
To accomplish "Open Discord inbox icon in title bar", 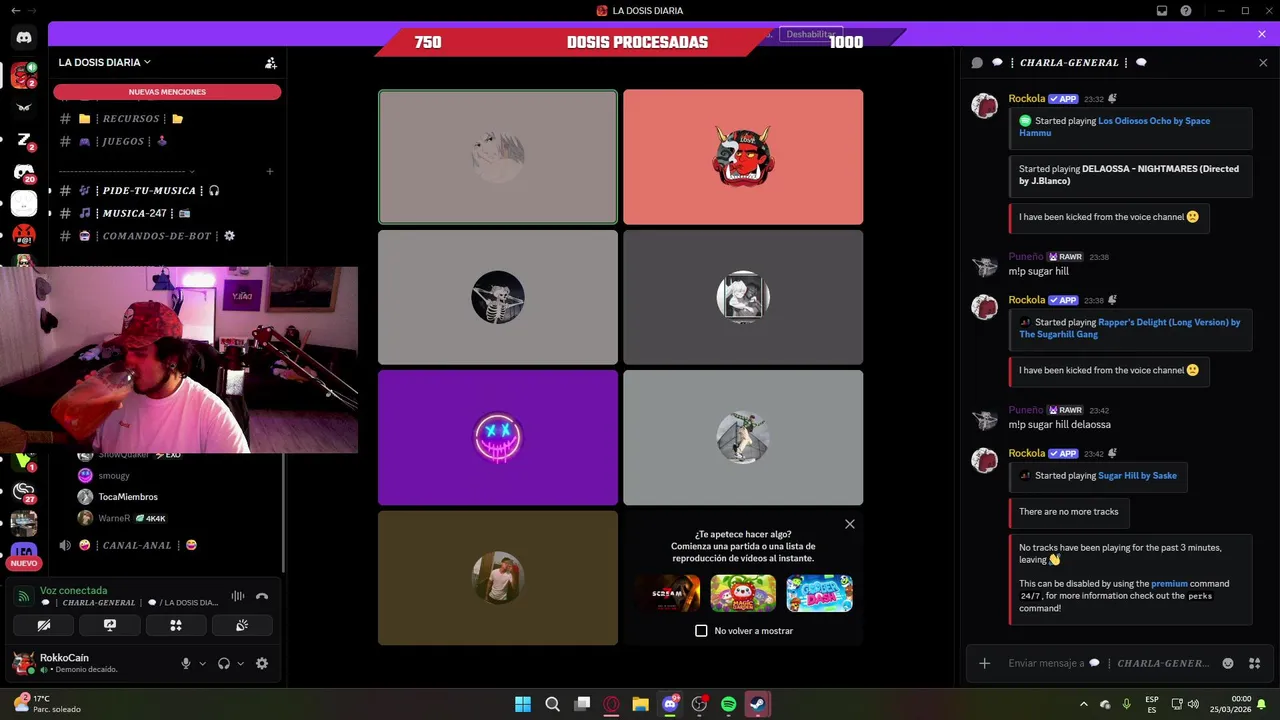I will coord(1162,11).
